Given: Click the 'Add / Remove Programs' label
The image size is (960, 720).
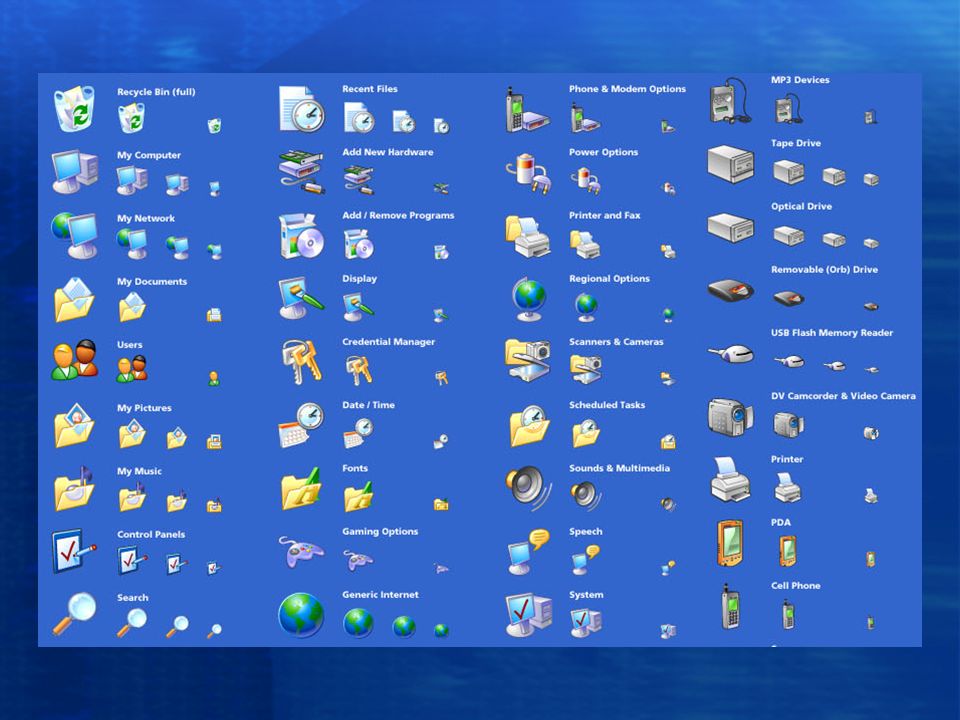Looking at the screenshot, I should click(398, 215).
